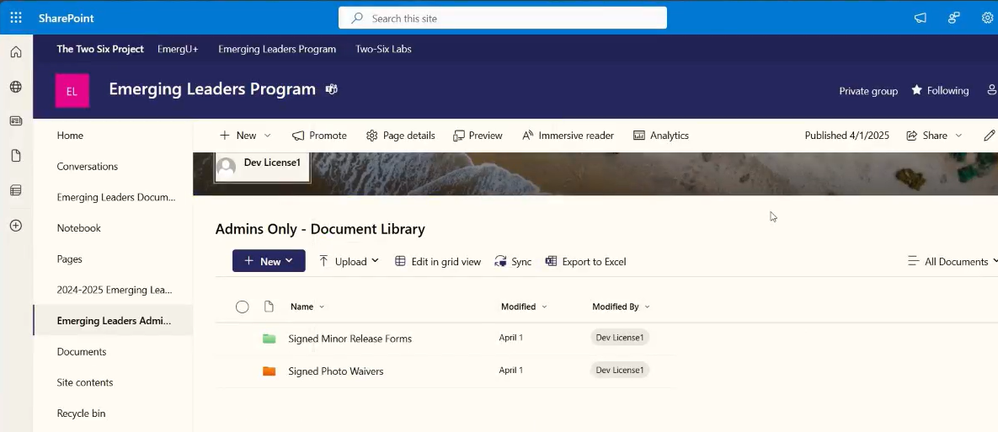Screen dimensions: 998x432
Task: Click the Published 4/1/2025 status
Action: click(x=847, y=136)
